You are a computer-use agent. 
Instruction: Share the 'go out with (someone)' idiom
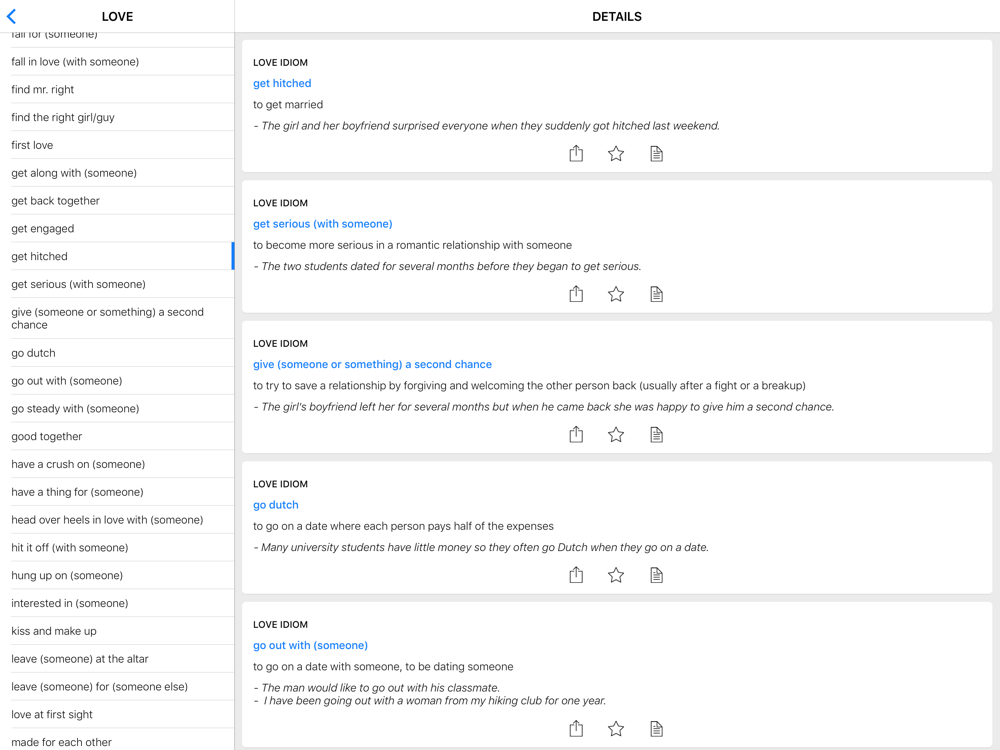pos(576,729)
